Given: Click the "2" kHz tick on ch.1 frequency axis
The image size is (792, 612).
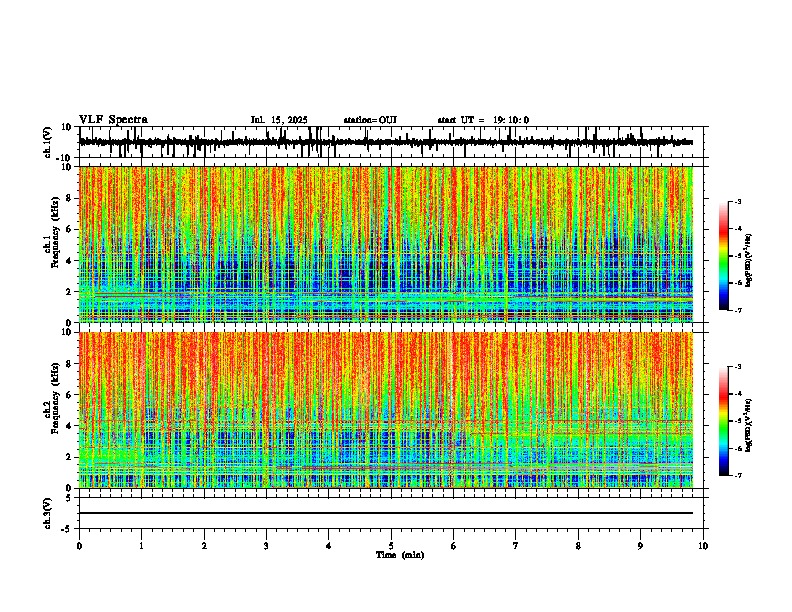Looking at the screenshot, I should (69, 291).
